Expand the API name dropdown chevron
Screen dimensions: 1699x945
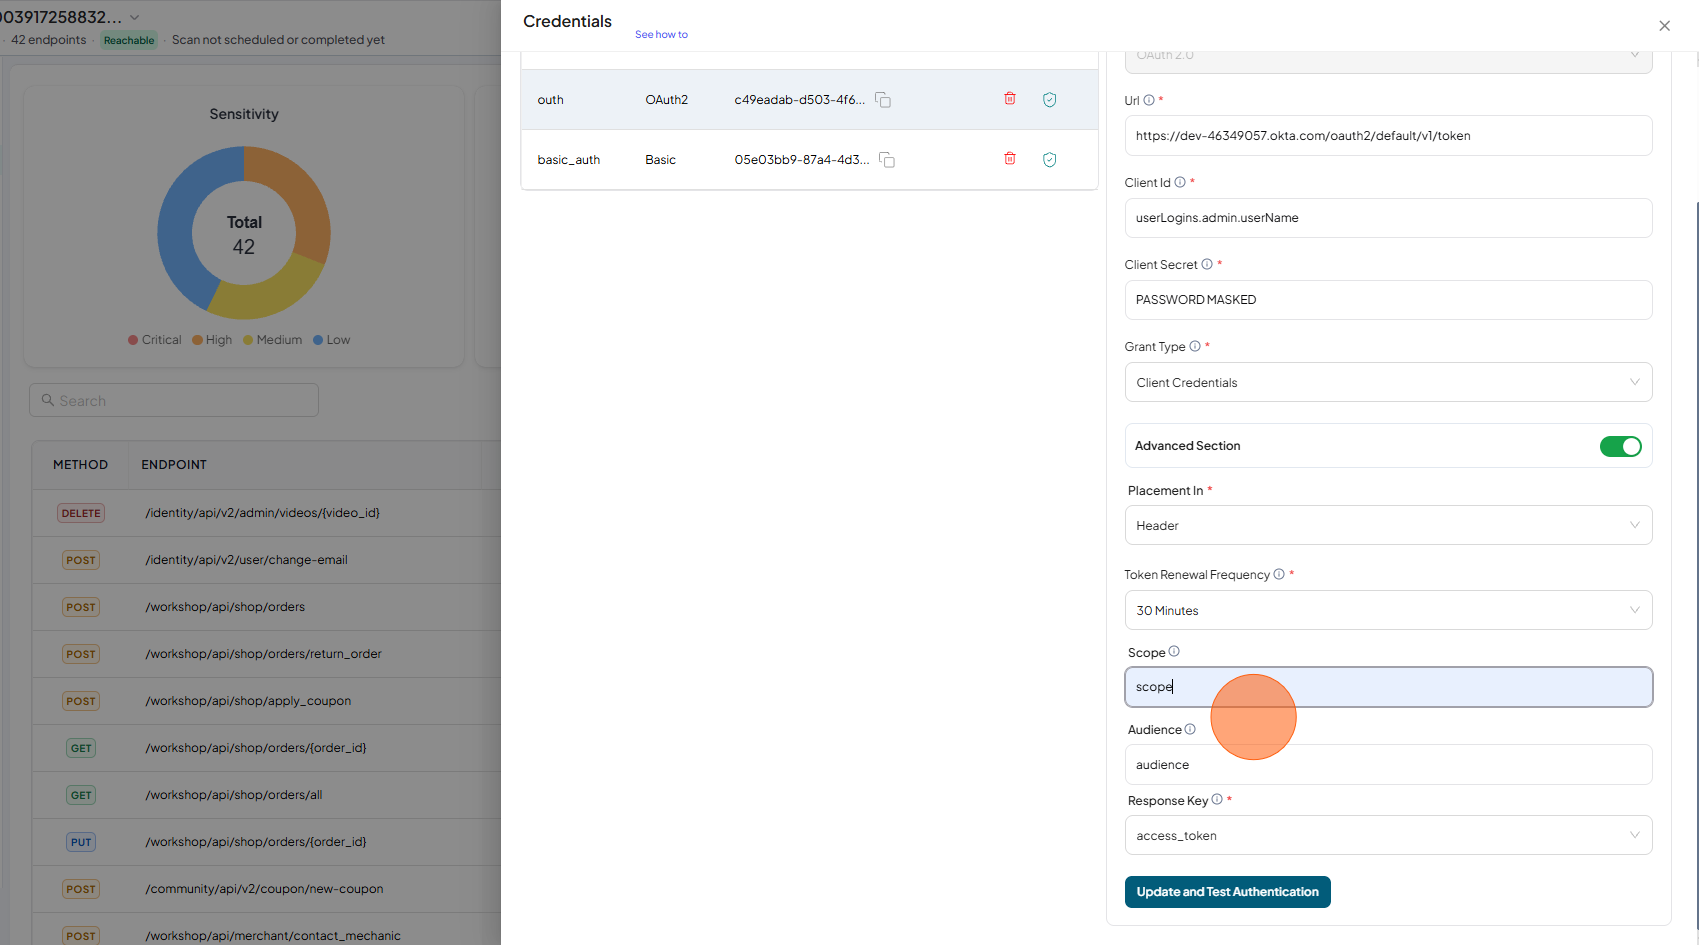[135, 17]
